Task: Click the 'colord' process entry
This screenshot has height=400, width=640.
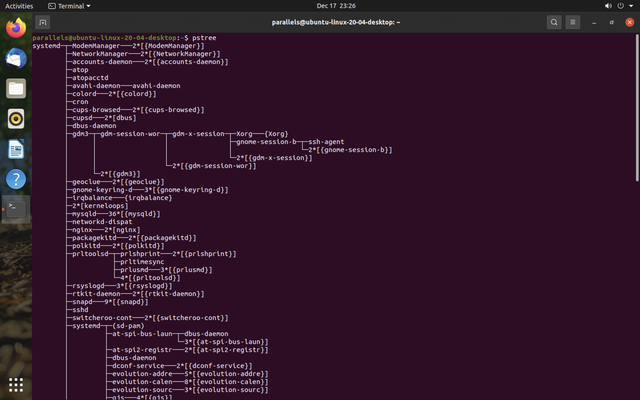Action: 84,94
